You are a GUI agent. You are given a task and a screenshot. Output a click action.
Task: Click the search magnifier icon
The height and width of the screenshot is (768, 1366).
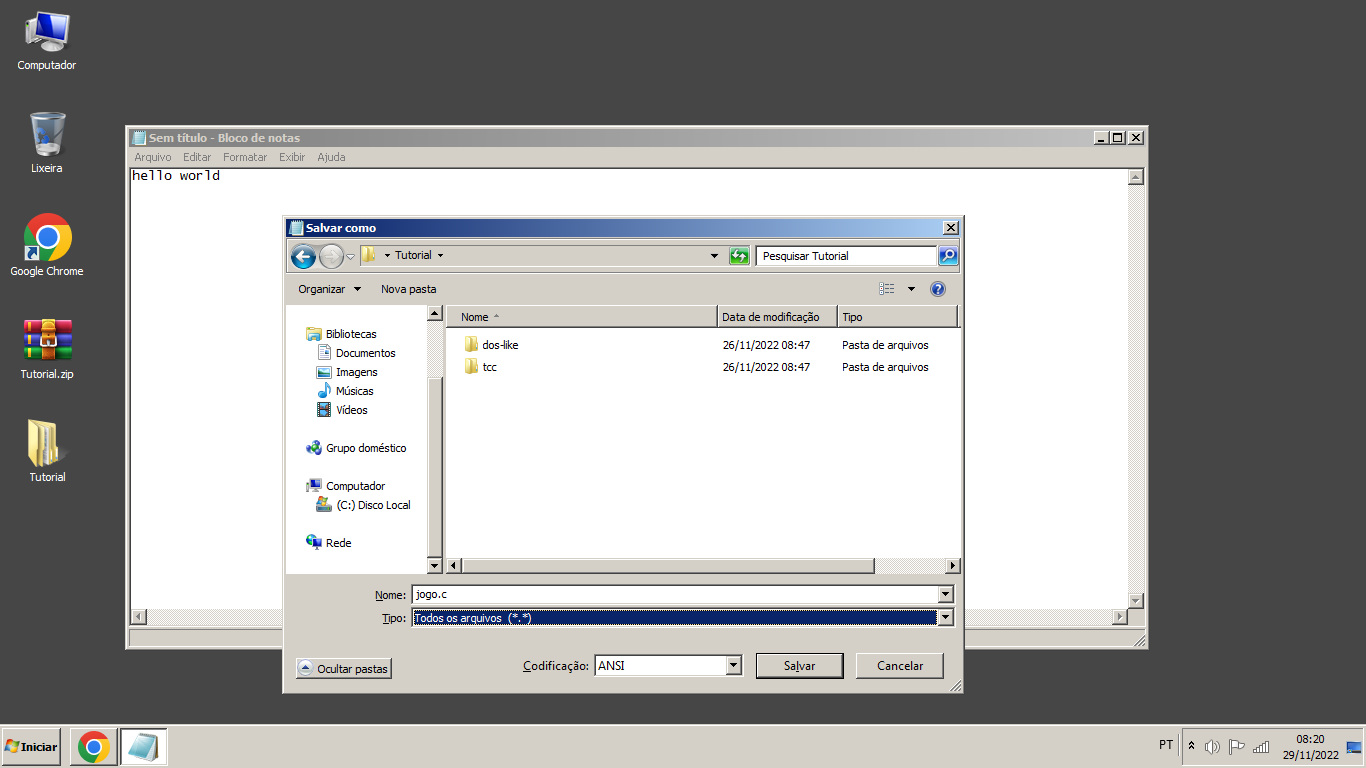tap(948, 256)
